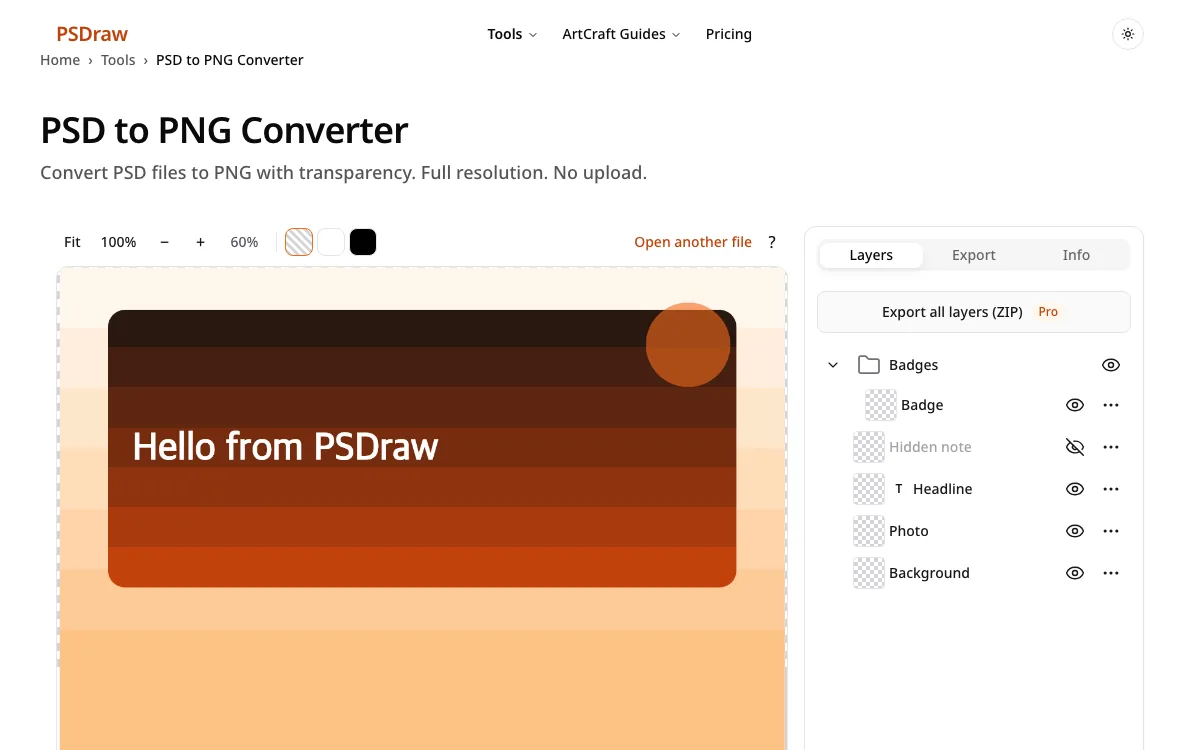Hide the Background layer

1075,573
